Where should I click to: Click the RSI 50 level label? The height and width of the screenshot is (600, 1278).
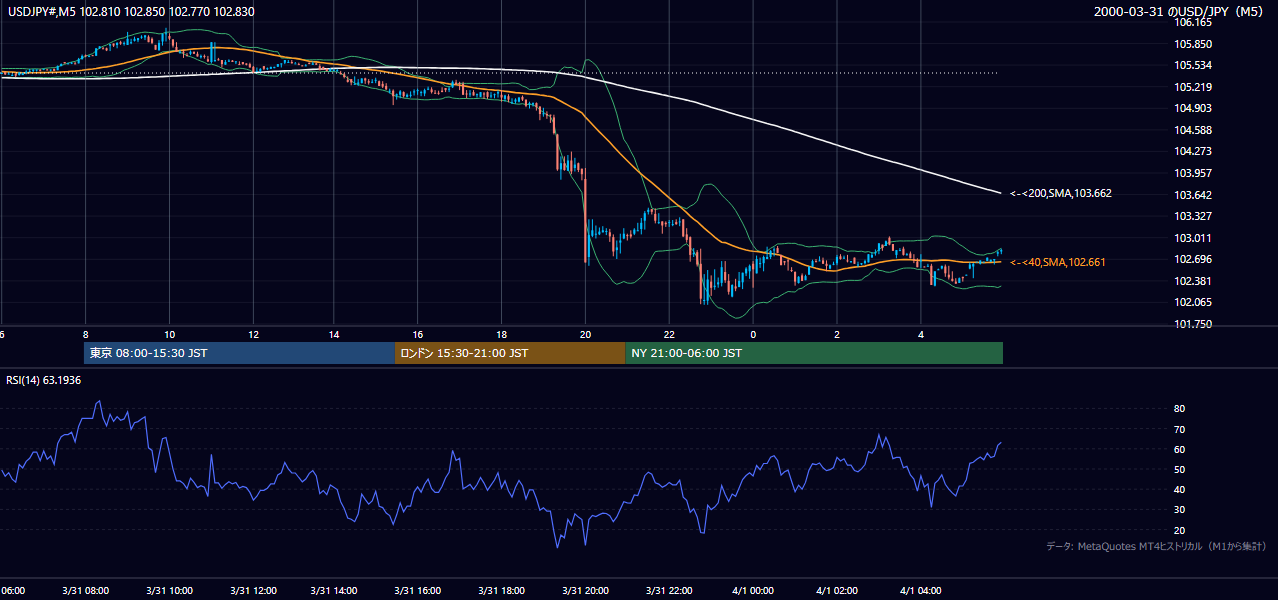[x=1179, y=469]
